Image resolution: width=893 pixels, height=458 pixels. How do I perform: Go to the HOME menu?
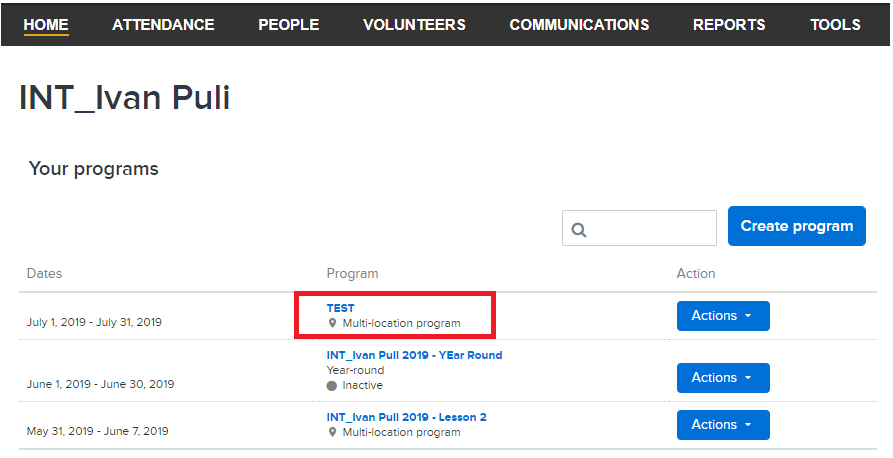click(46, 24)
